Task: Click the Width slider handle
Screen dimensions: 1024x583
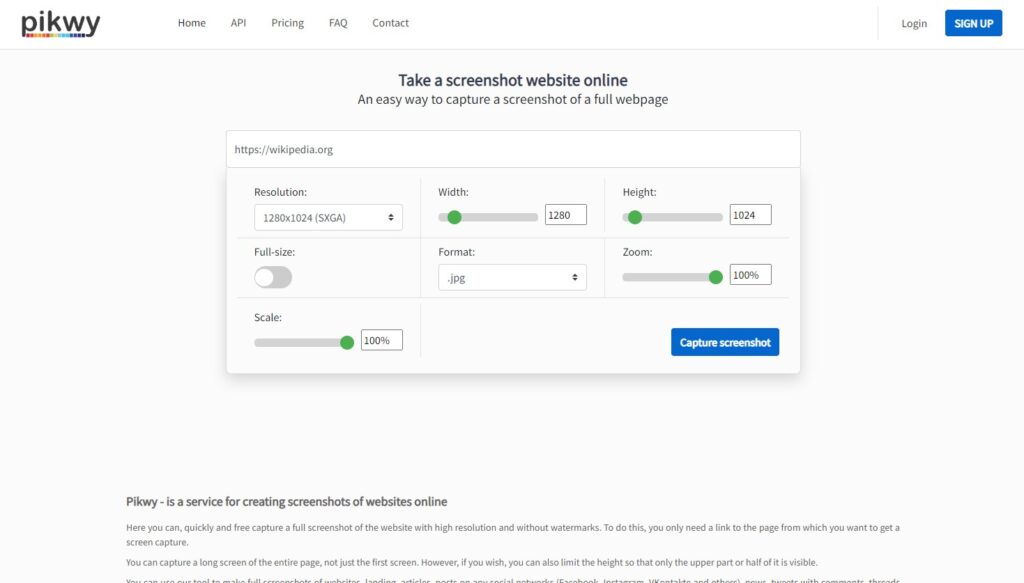Action: (454, 217)
